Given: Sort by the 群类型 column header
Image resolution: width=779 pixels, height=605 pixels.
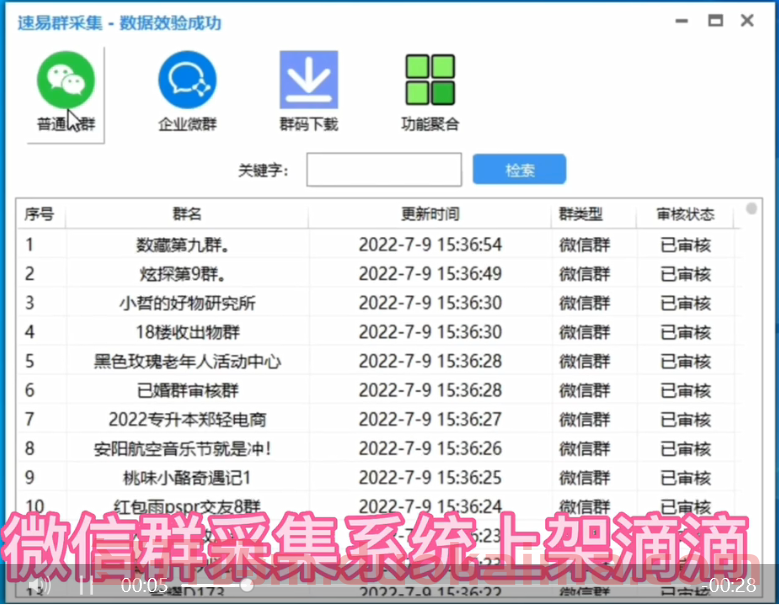Looking at the screenshot, I should coord(581,214).
